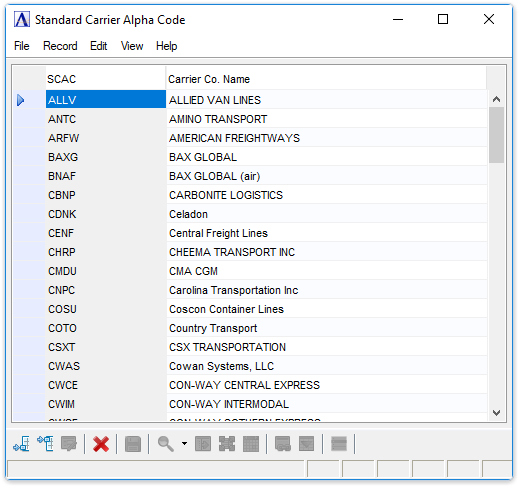Select the COSU SCAC cell
The width and height of the screenshot is (522, 489).
106,309
